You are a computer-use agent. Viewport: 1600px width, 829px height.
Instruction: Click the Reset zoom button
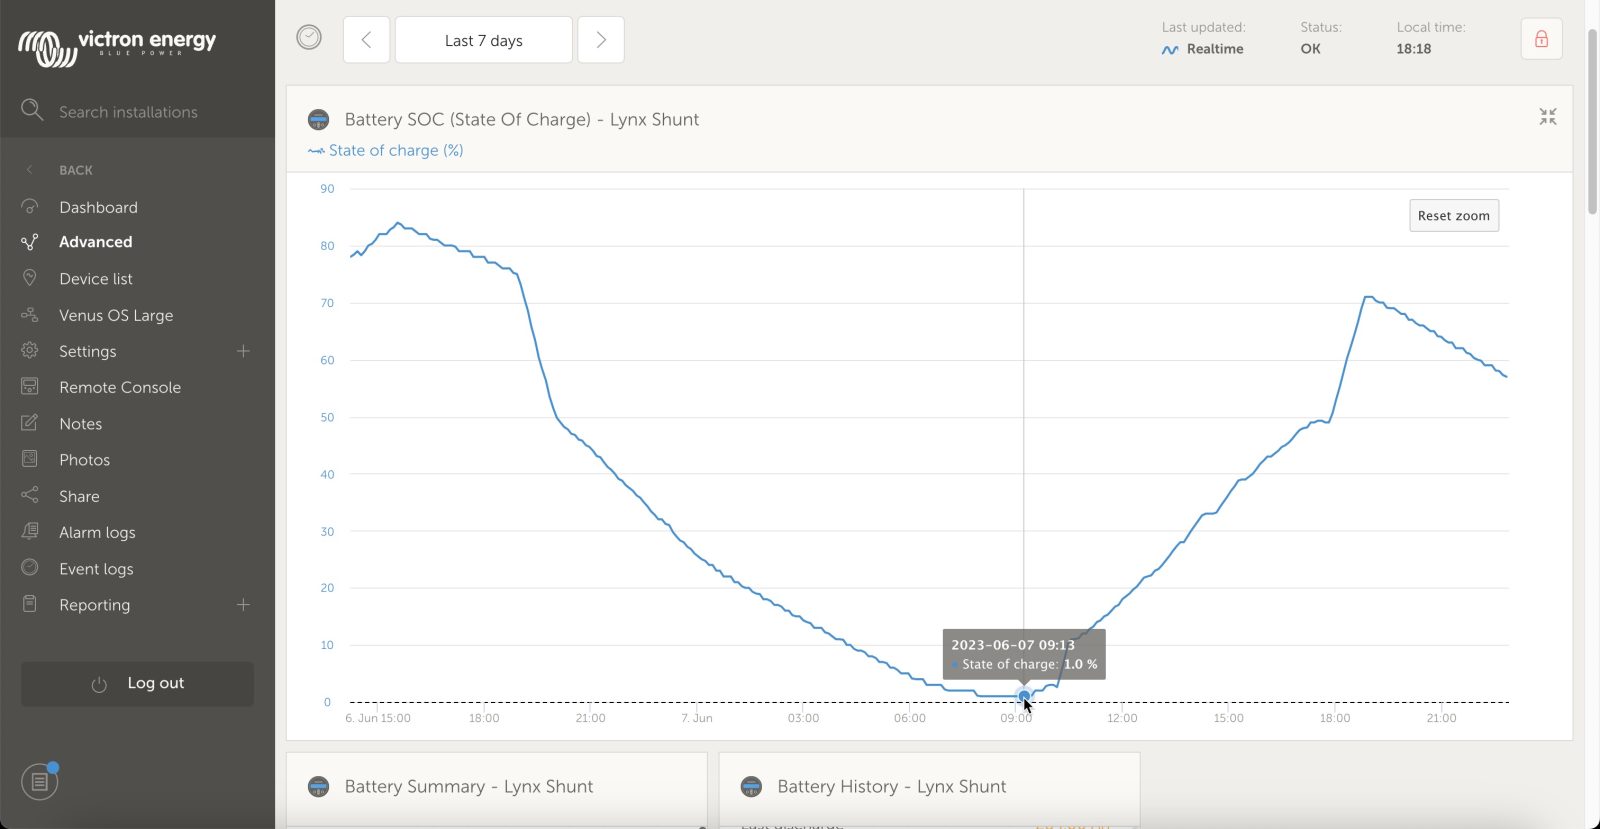tap(1454, 216)
